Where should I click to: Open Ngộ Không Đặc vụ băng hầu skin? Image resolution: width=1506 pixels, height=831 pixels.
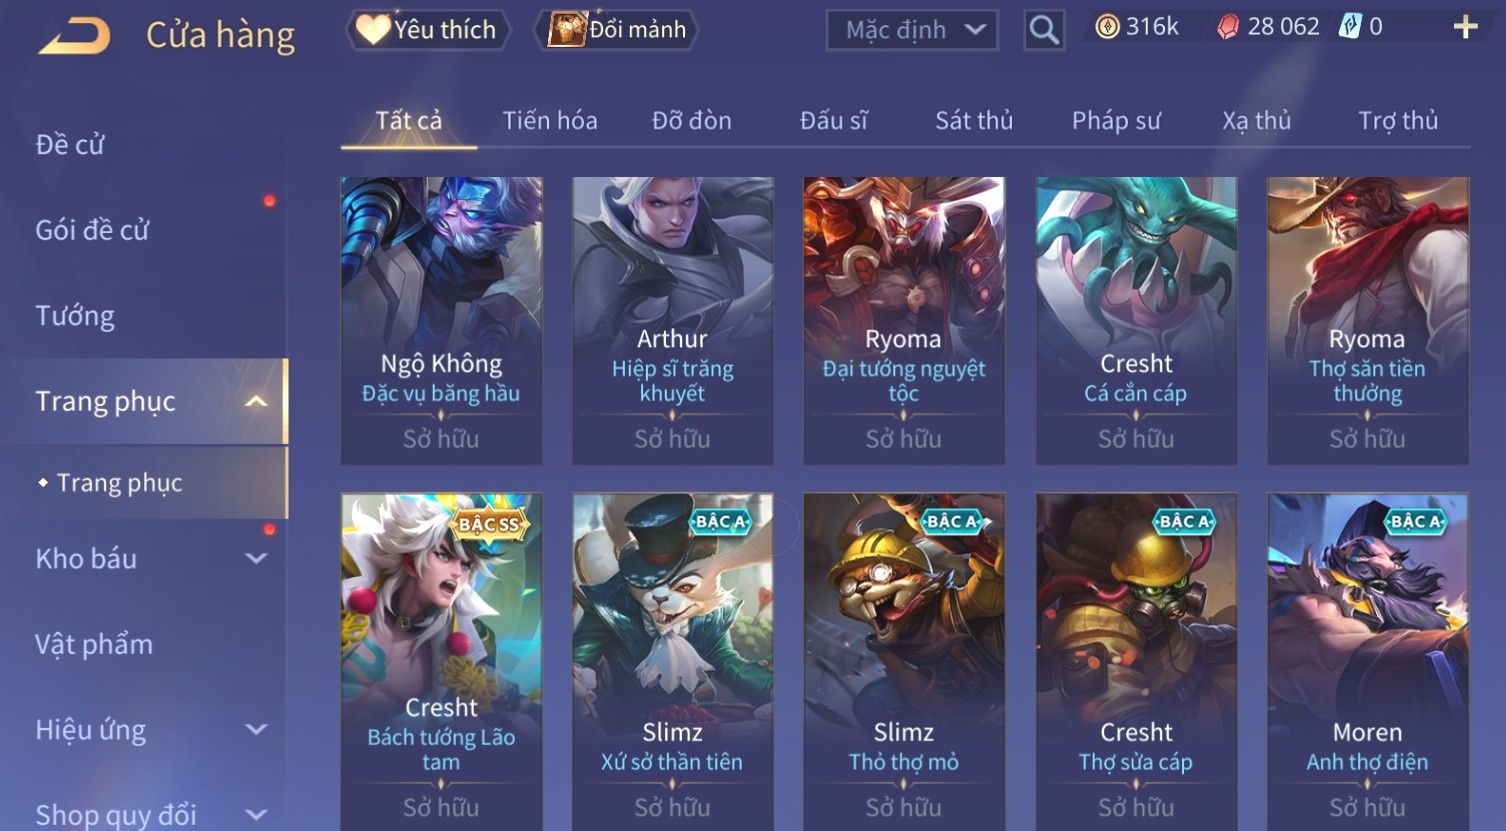click(441, 321)
